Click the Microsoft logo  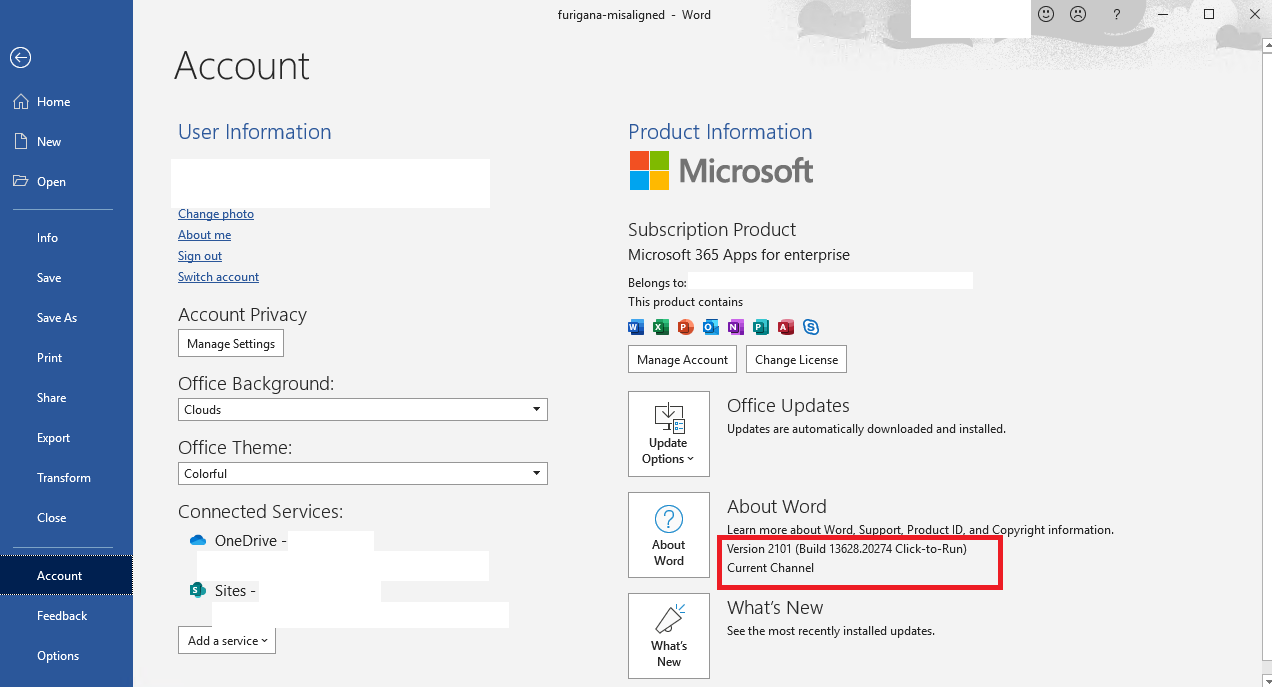click(x=721, y=170)
